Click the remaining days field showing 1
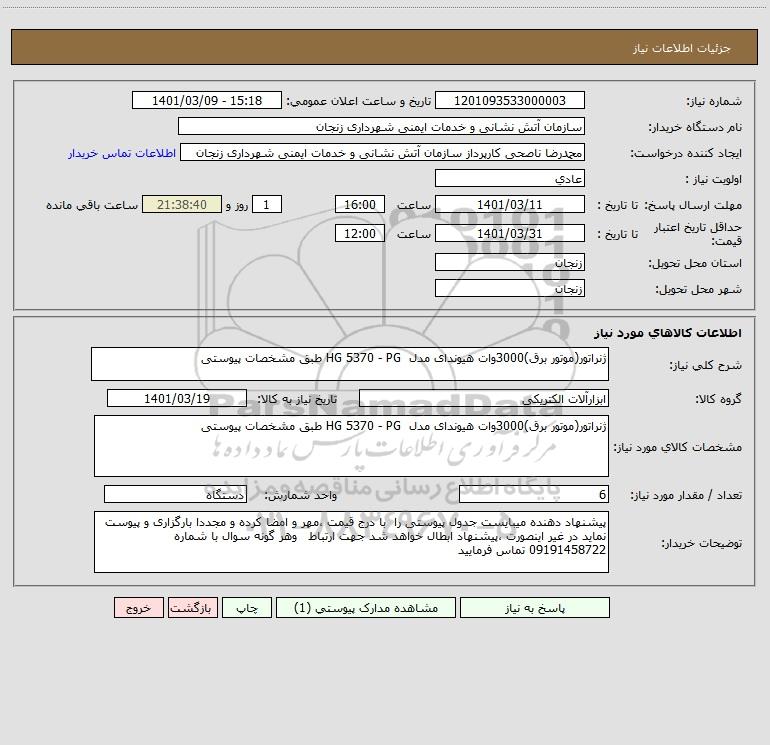This screenshot has height=745, width=770. click(x=267, y=204)
